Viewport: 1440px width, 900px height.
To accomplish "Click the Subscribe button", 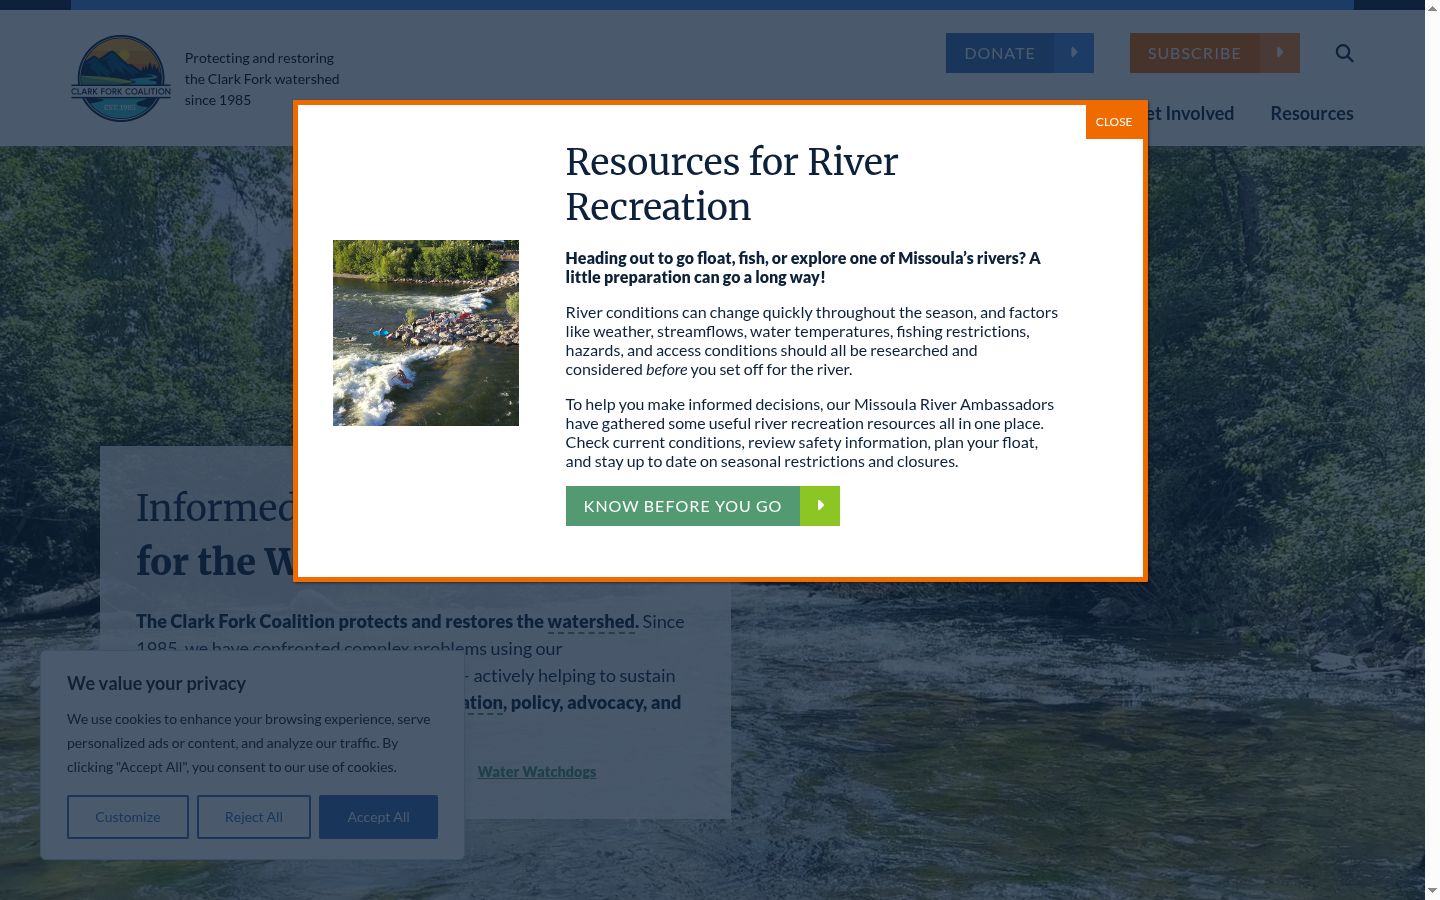I will coord(1214,53).
